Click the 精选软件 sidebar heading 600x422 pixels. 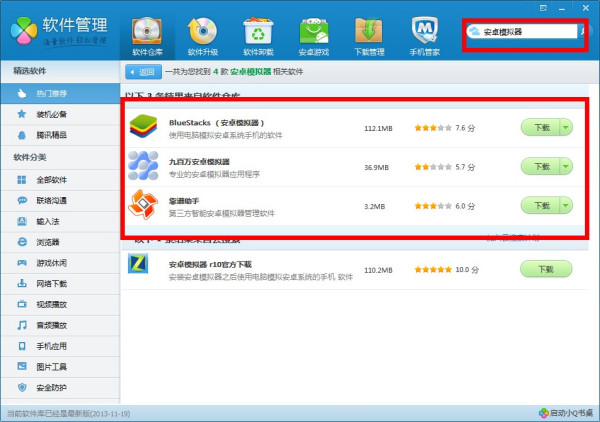[x=29, y=71]
